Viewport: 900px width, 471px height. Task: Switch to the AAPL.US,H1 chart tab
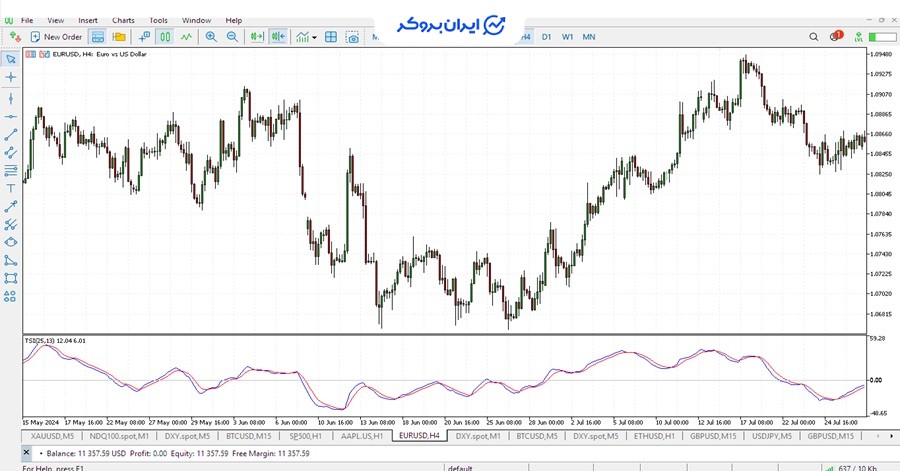tap(362, 436)
